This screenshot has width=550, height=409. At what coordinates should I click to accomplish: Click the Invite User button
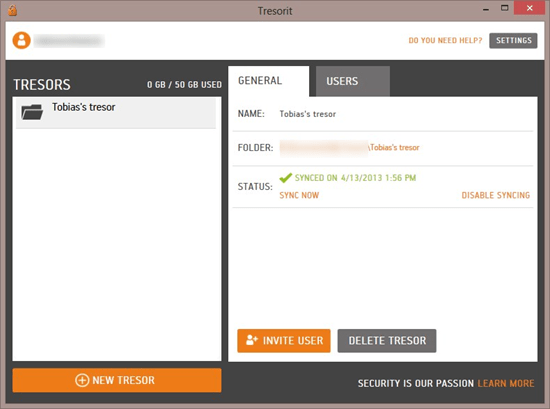point(284,341)
